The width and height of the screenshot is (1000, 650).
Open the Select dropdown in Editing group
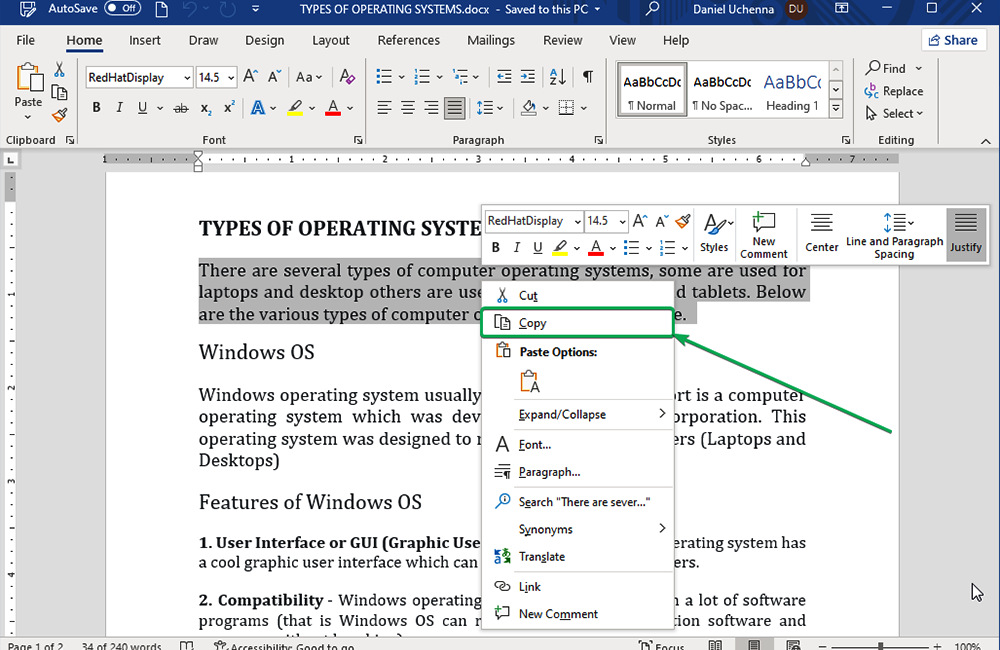coord(896,114)
